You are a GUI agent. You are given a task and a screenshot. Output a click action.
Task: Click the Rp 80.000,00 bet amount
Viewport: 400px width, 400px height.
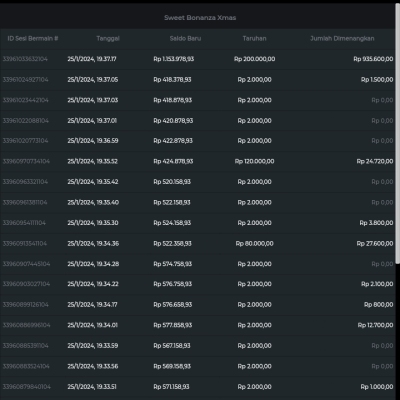255,243
